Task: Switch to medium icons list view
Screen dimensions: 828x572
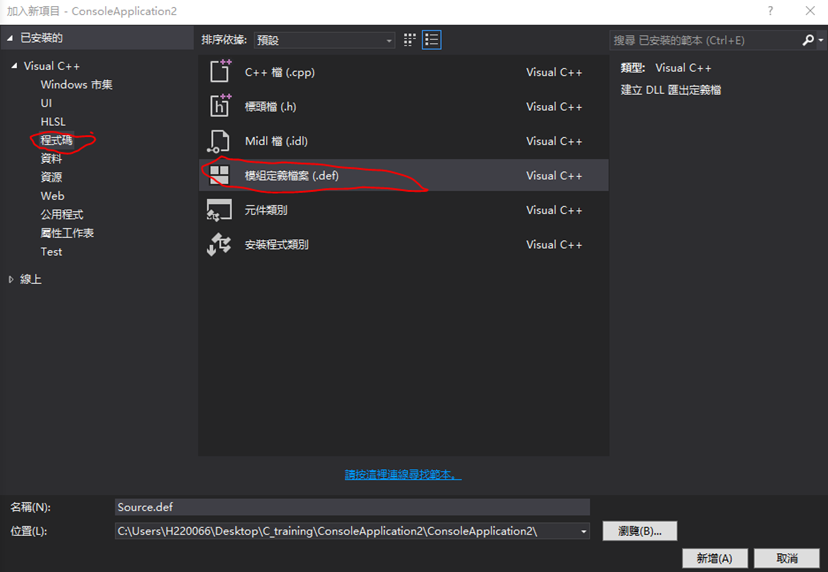Action: click(x=431, y=40)
